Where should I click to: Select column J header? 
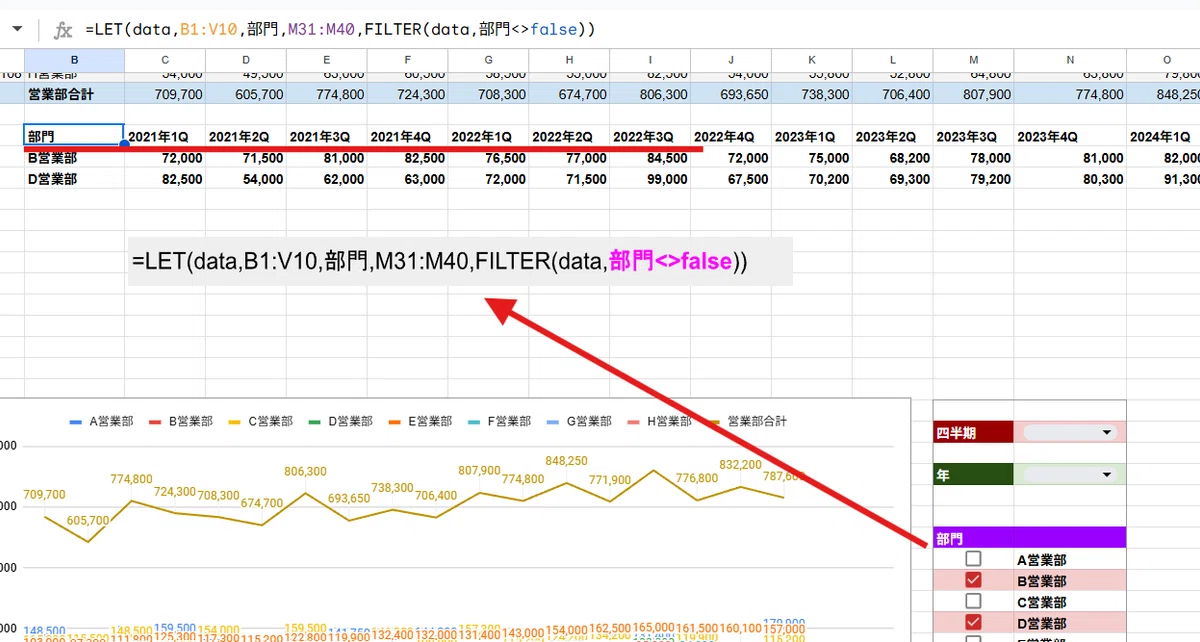coord(731,60)
